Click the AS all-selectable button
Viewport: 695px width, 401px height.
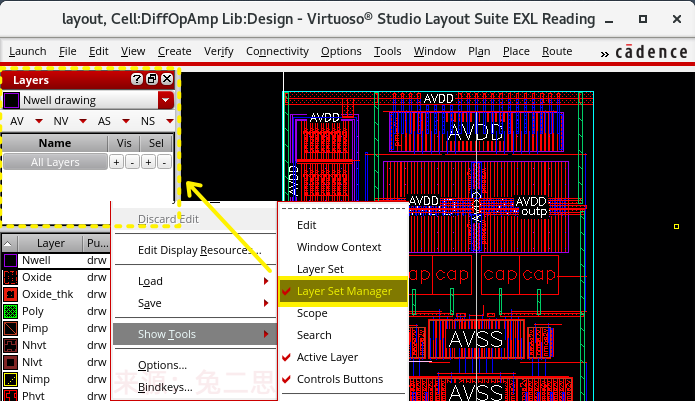pos(104,121)
